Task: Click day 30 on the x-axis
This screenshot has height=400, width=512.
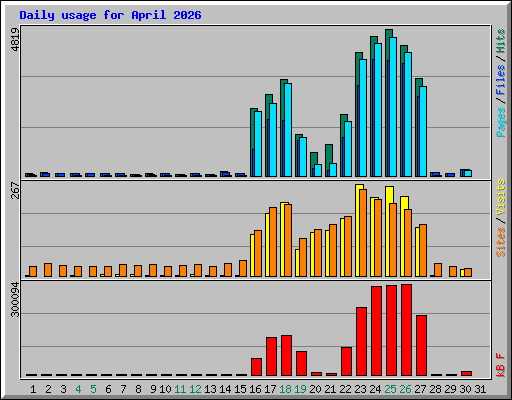Action: (x=465, y=389)
